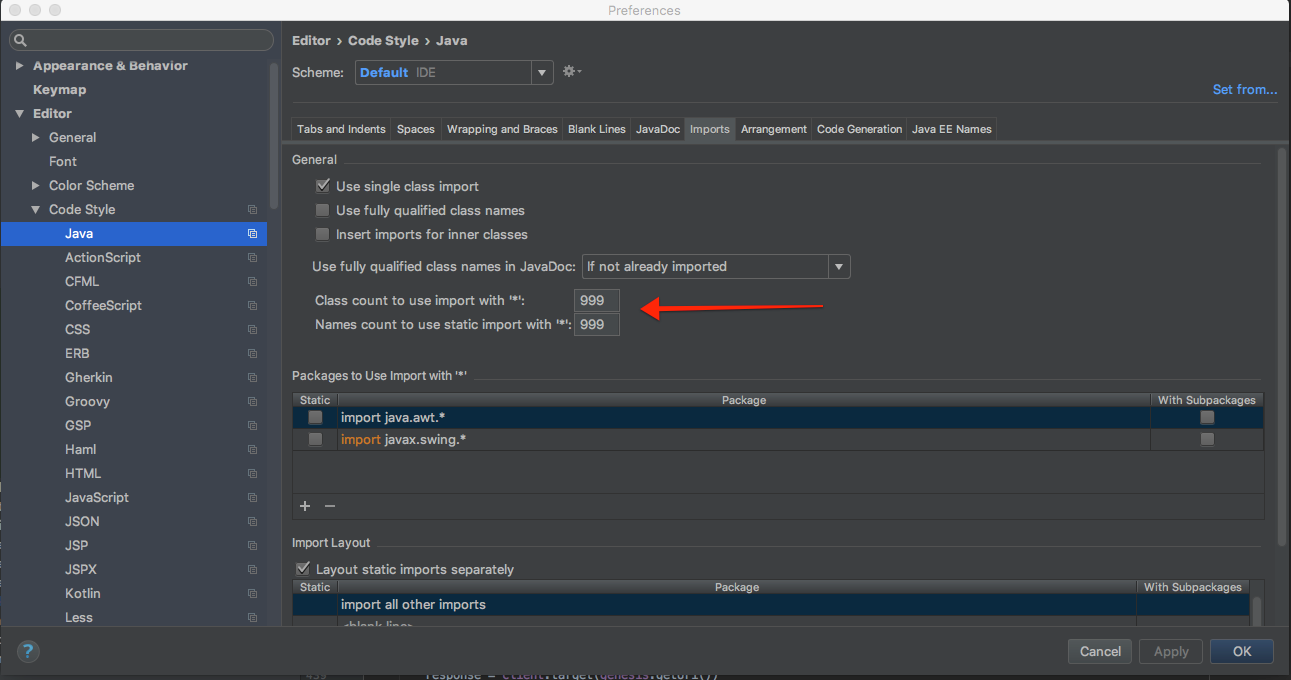This screenshot has width=1291, height=680.
Task: Click the scheme settings icon beside CoffeeScript
Action: click(252, 306)
